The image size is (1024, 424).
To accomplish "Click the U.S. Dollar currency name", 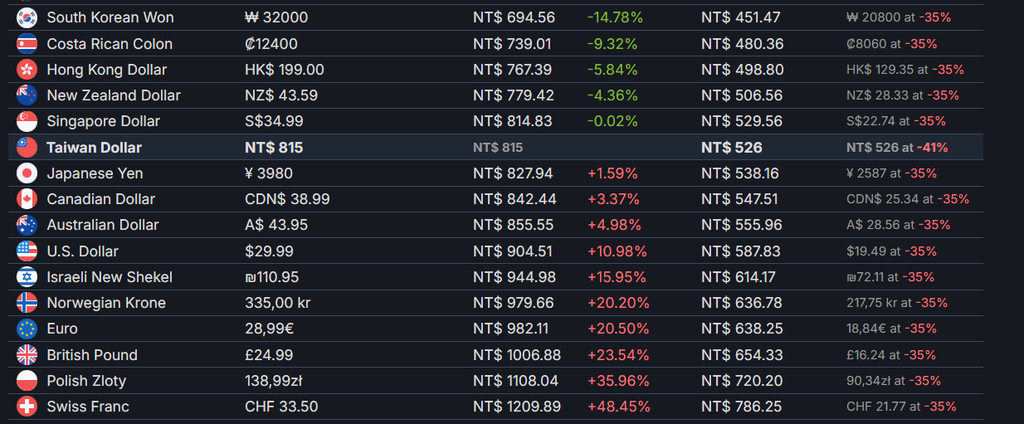I will click(x=82, y=251).
